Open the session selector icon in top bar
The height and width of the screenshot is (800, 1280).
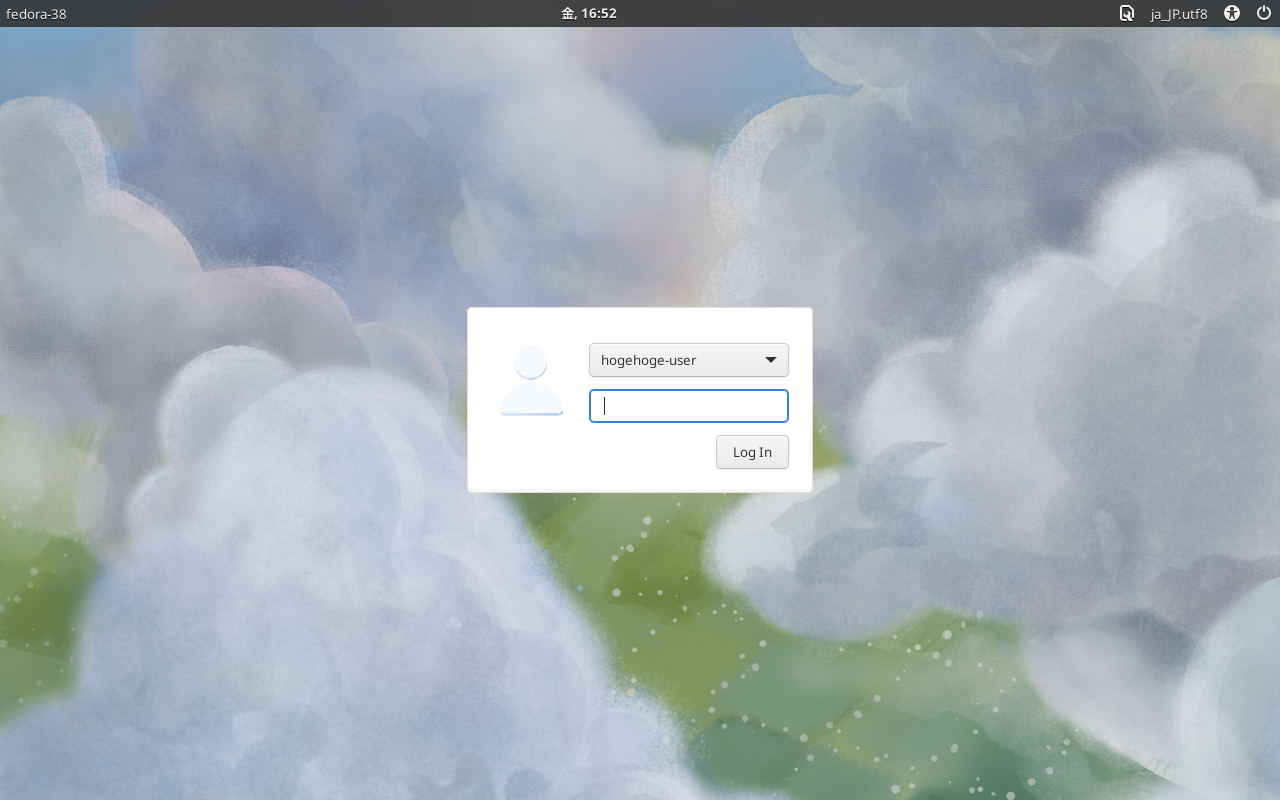pyautogui.click(x=1127, y=13)
